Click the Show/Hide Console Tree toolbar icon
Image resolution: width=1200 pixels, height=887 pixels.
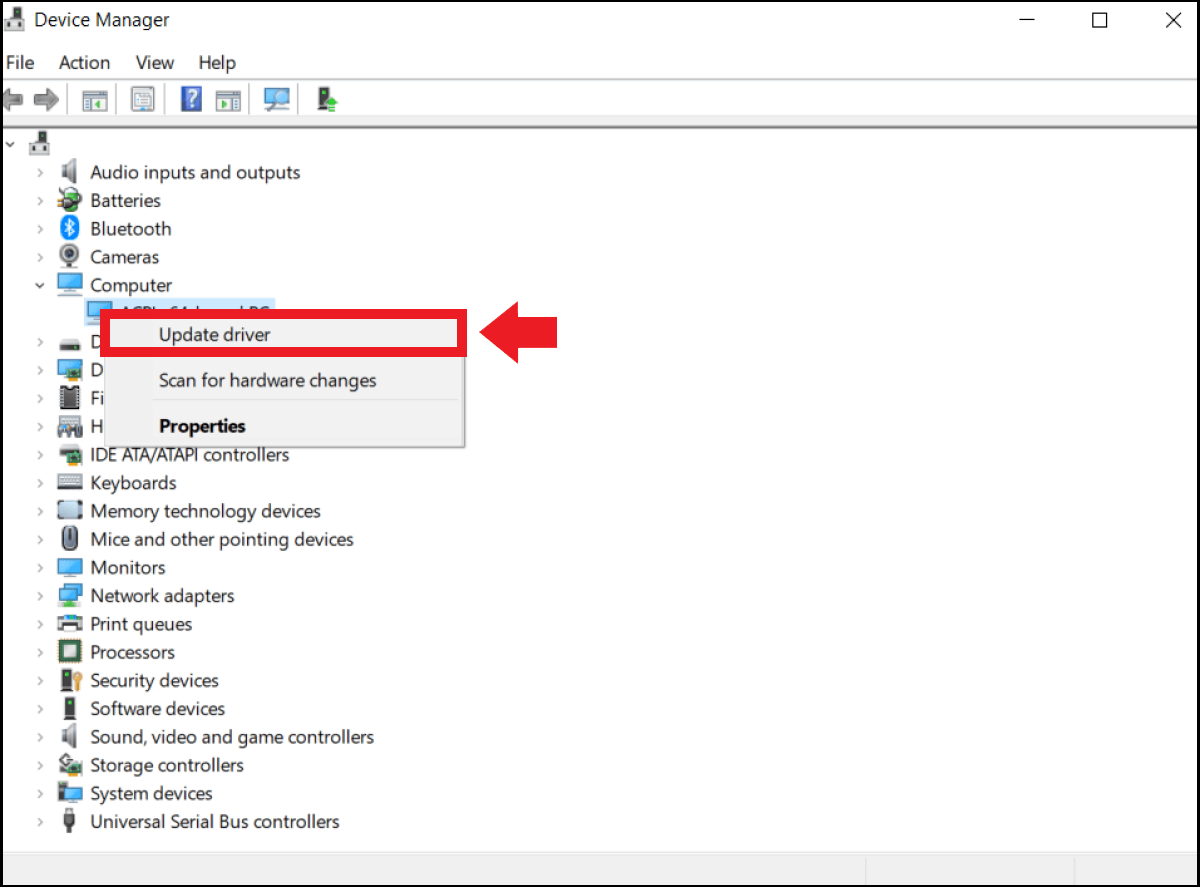[95, 100]
